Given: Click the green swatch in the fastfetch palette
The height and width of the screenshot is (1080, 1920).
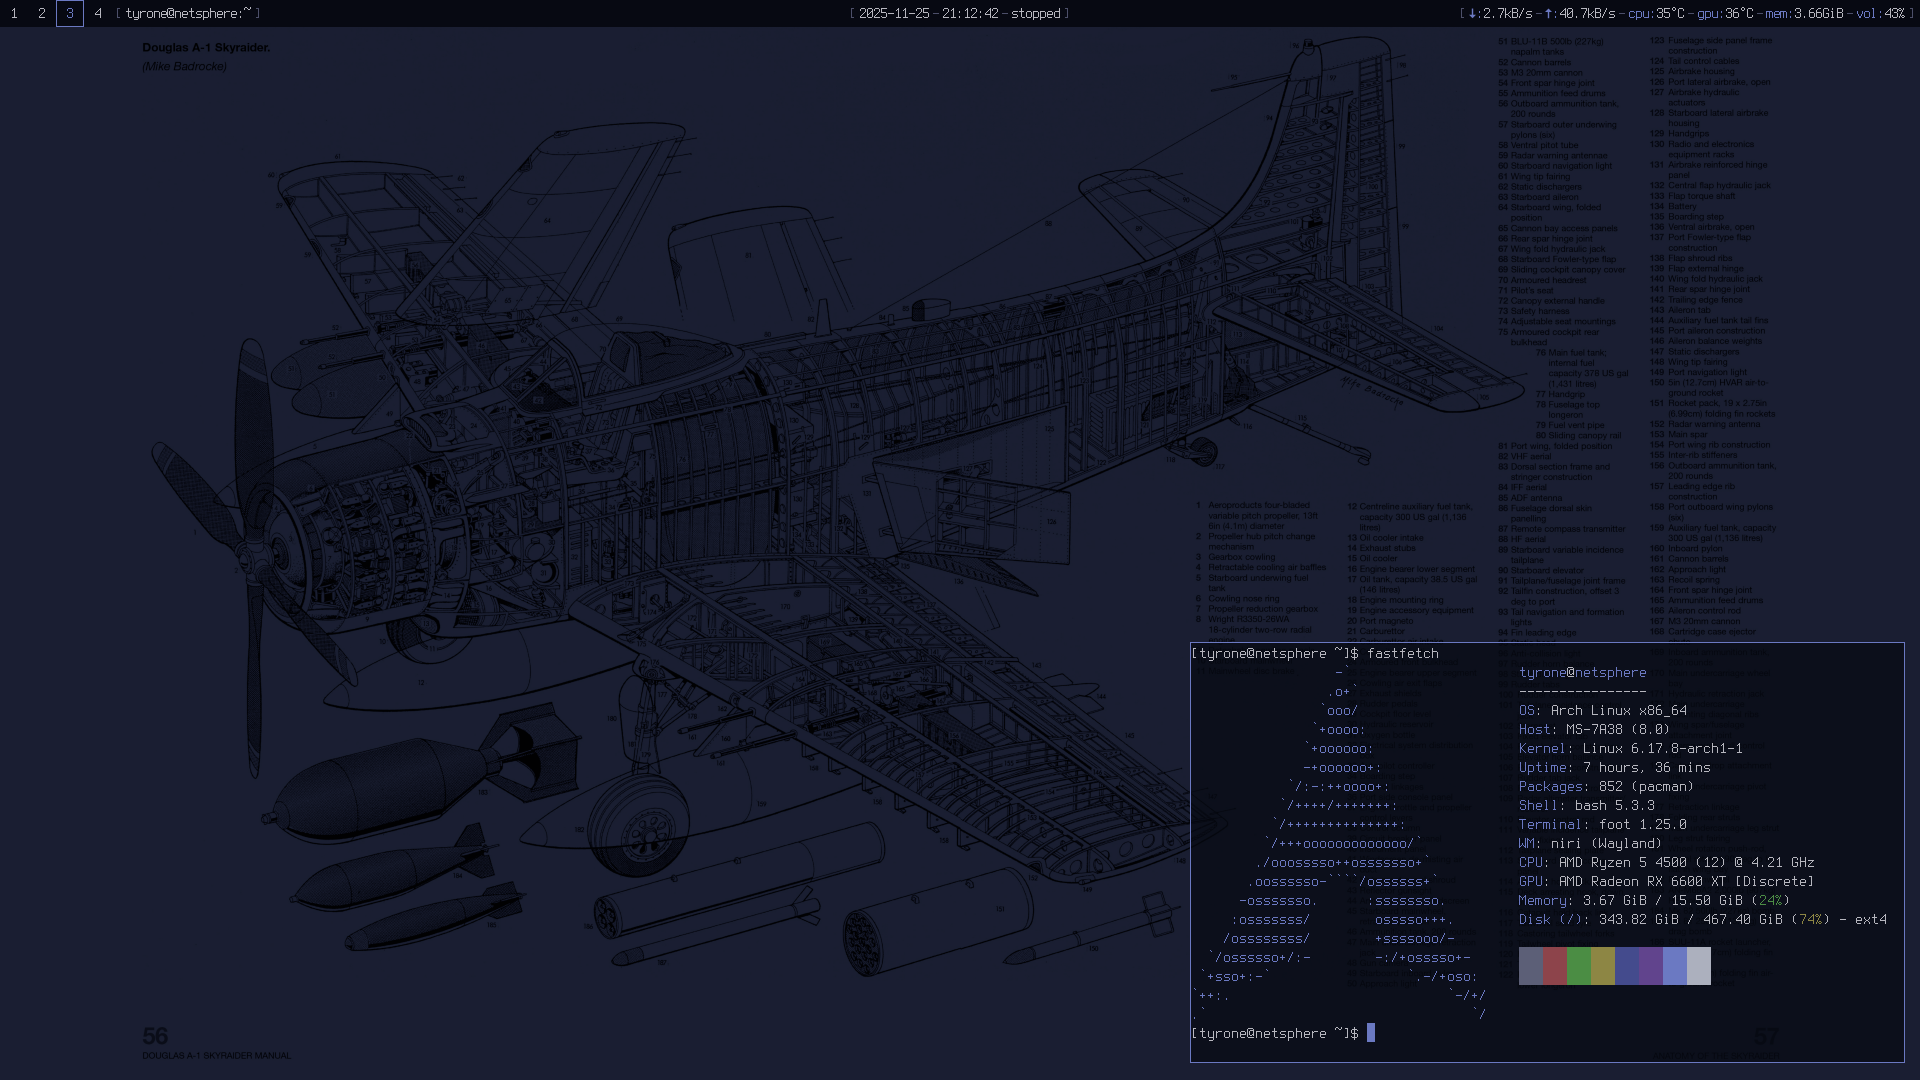Looking at the screenshot, I should pos(1578,966).
